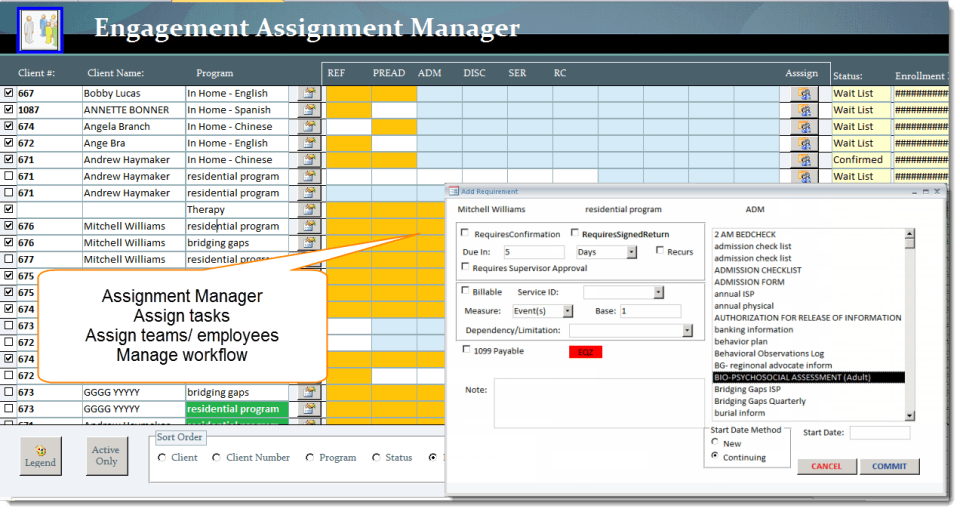Click Assign icon for Angela Branch row
Image resolution: width=960 pixels, height=512 pixels.
click(x=804, y=126)
